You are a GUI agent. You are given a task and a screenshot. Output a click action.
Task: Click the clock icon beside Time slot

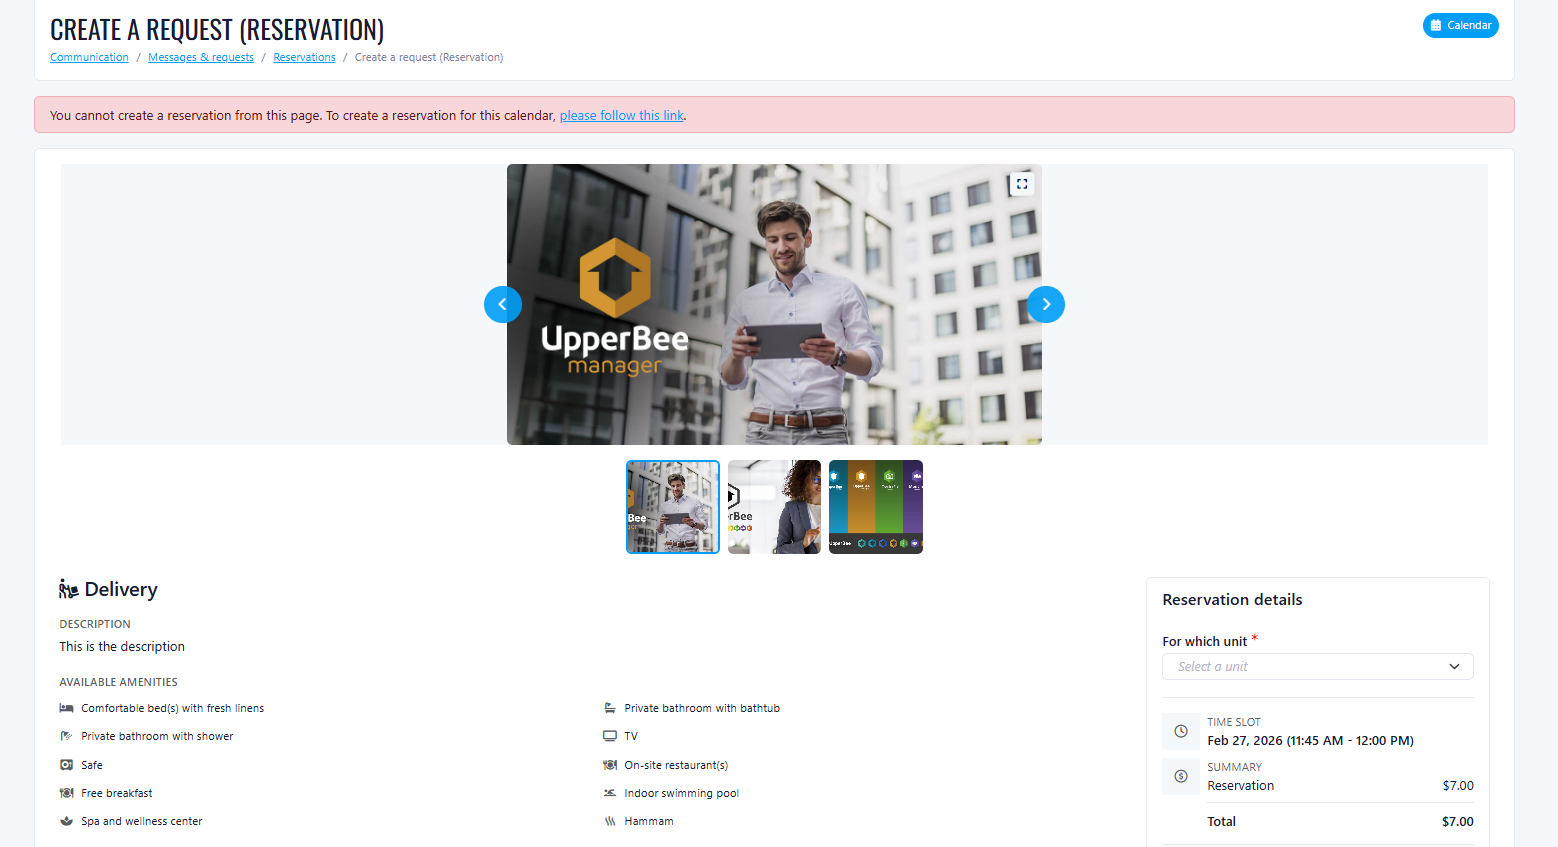(x=1181, y=731)
